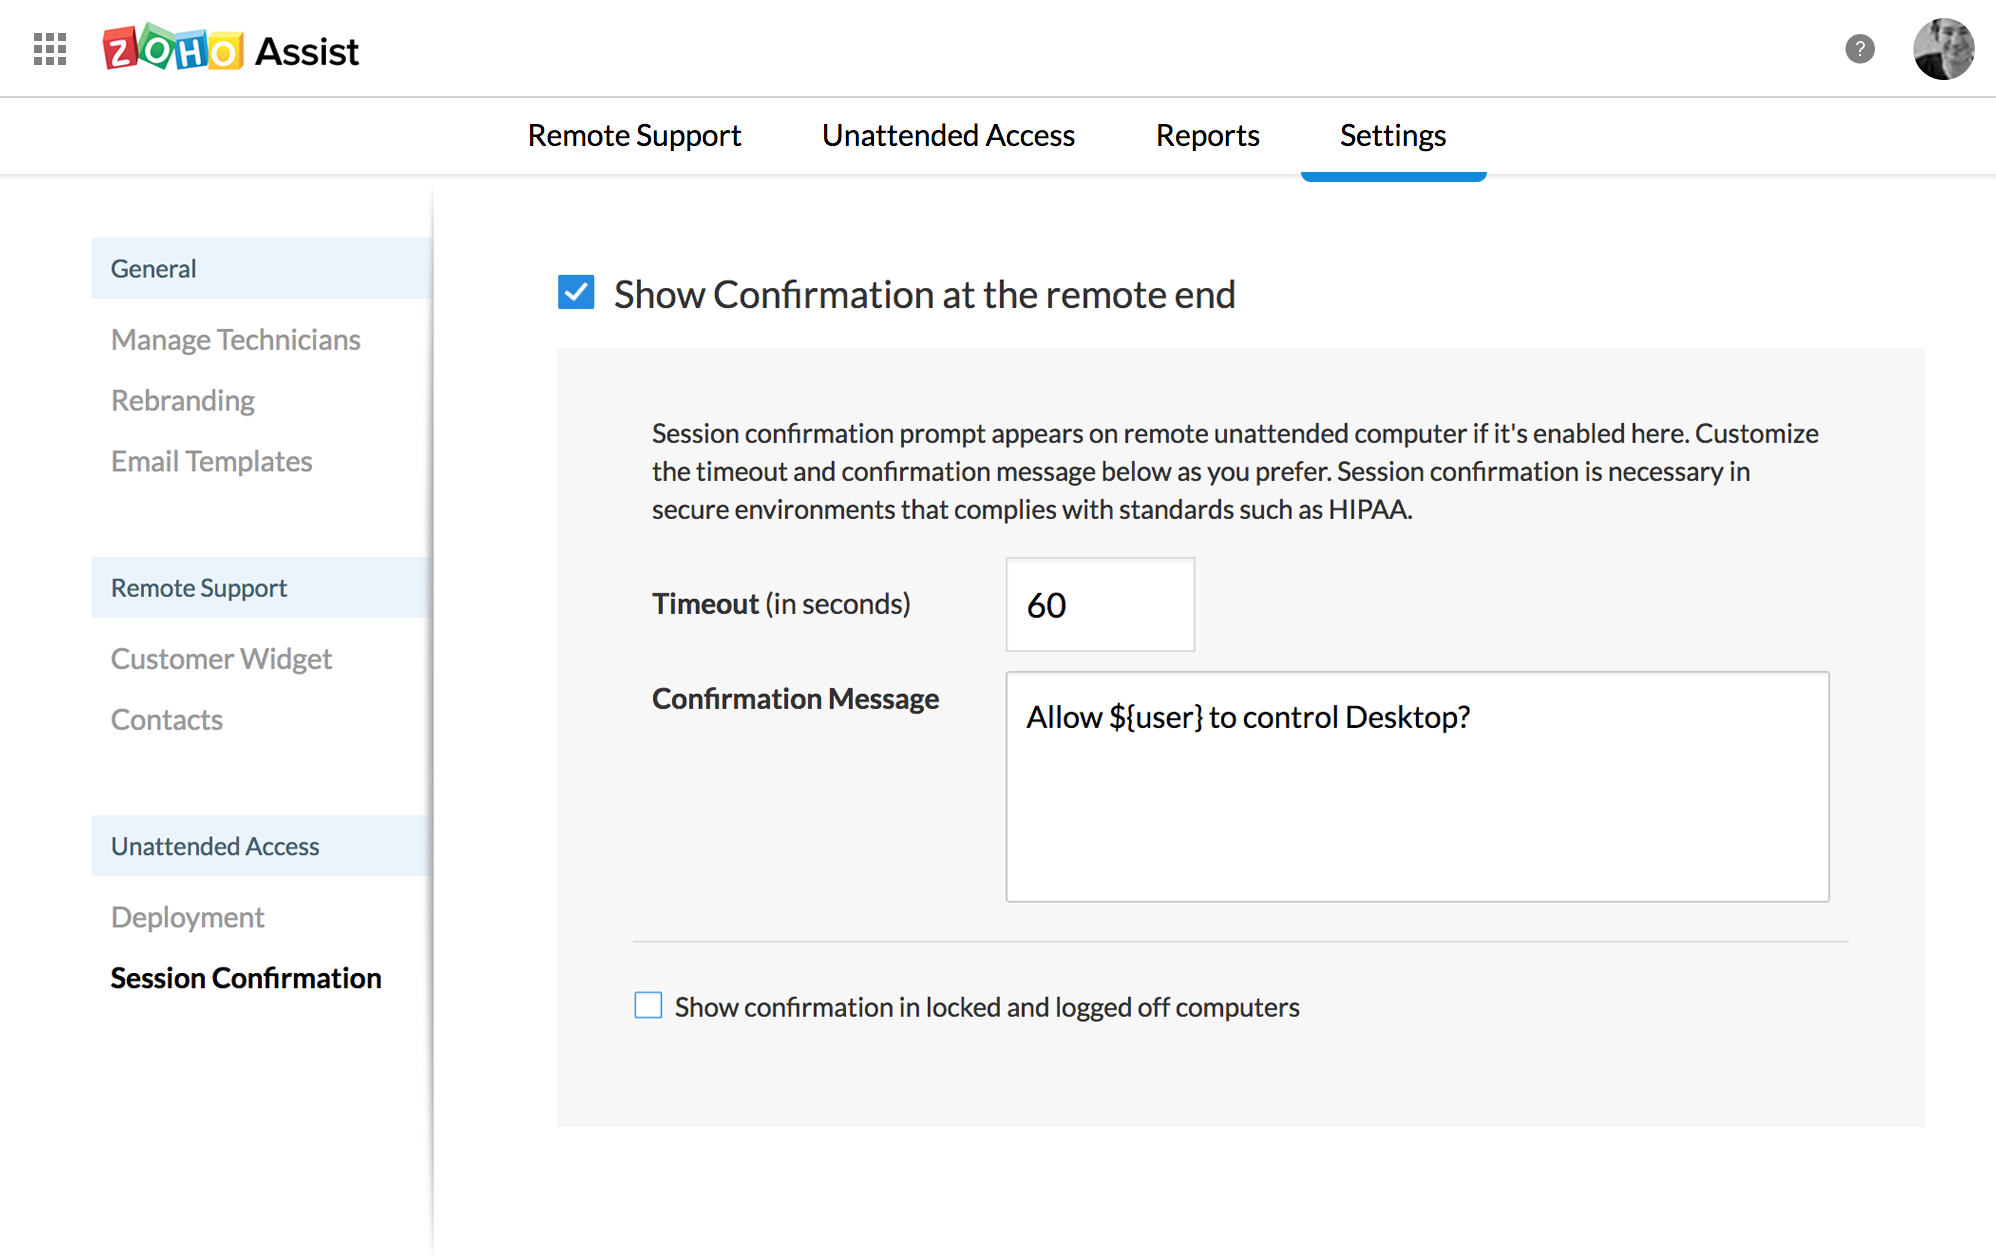Open Manage Technicians settings

pyautogui.click(x=235, y=340)
